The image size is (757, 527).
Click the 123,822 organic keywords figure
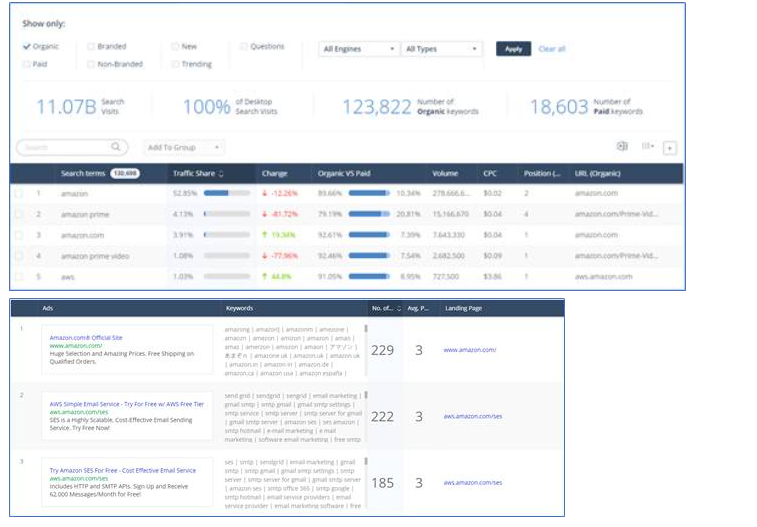coord(377,107)
